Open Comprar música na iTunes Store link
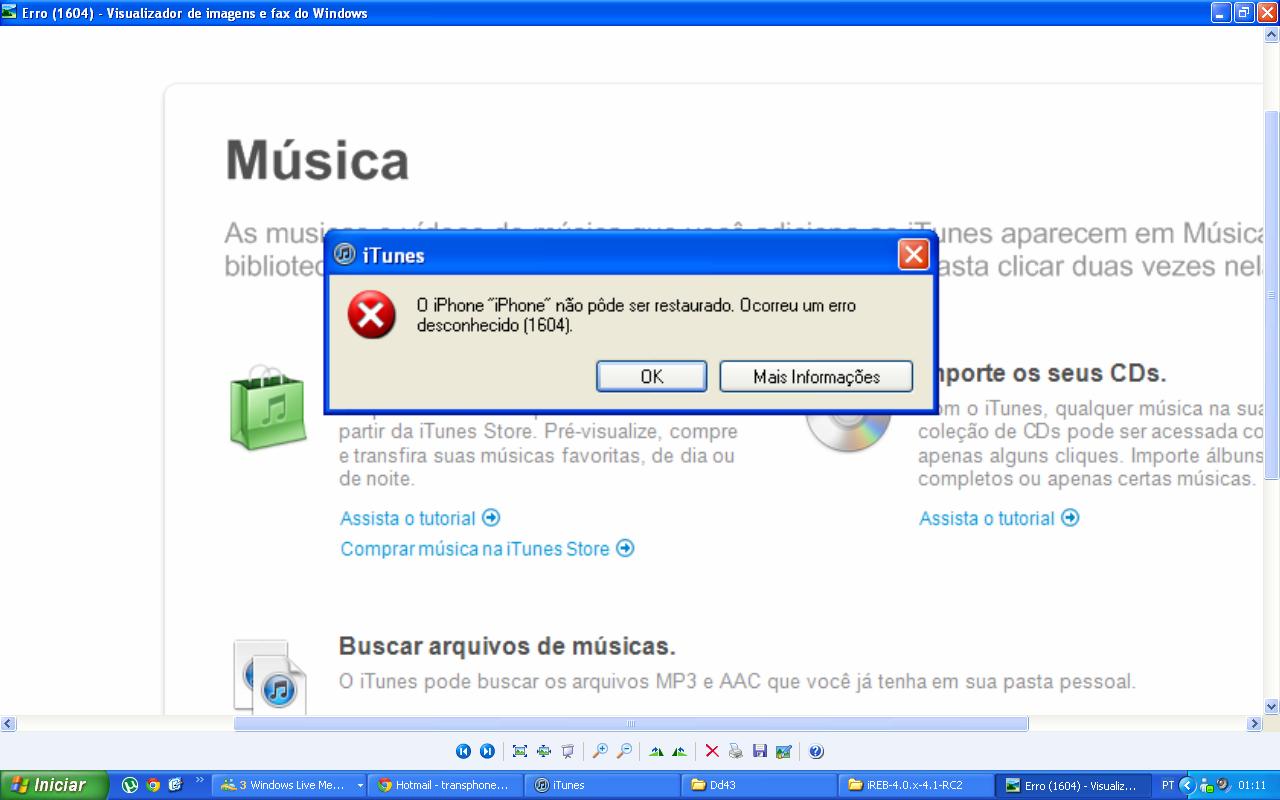Image resolution: width=1280 pixels, height=800 pixels. click(487, 548)
